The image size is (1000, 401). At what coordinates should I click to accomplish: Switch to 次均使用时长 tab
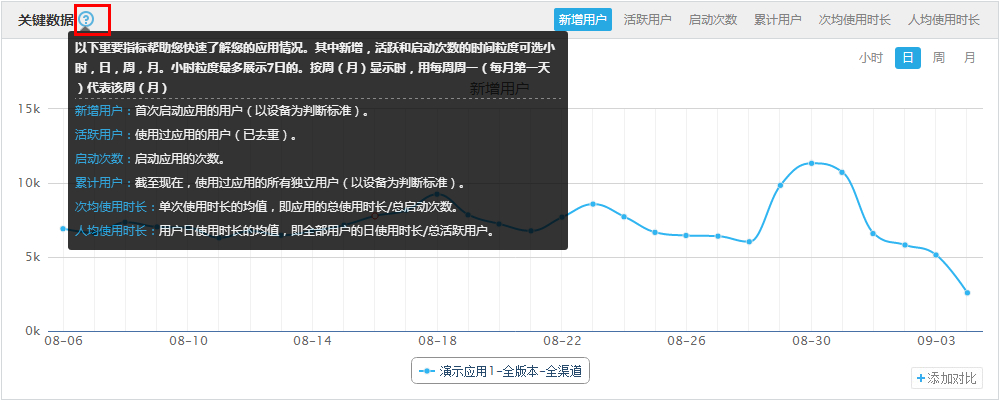tap(855, 20)
